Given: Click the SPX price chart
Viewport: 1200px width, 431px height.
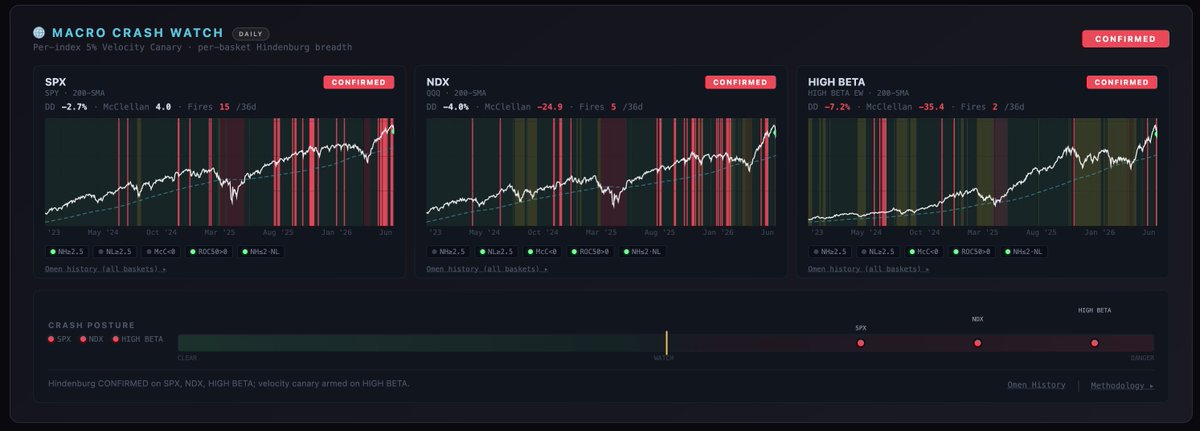Looking at the screenshot, I should tap(220, 173).
